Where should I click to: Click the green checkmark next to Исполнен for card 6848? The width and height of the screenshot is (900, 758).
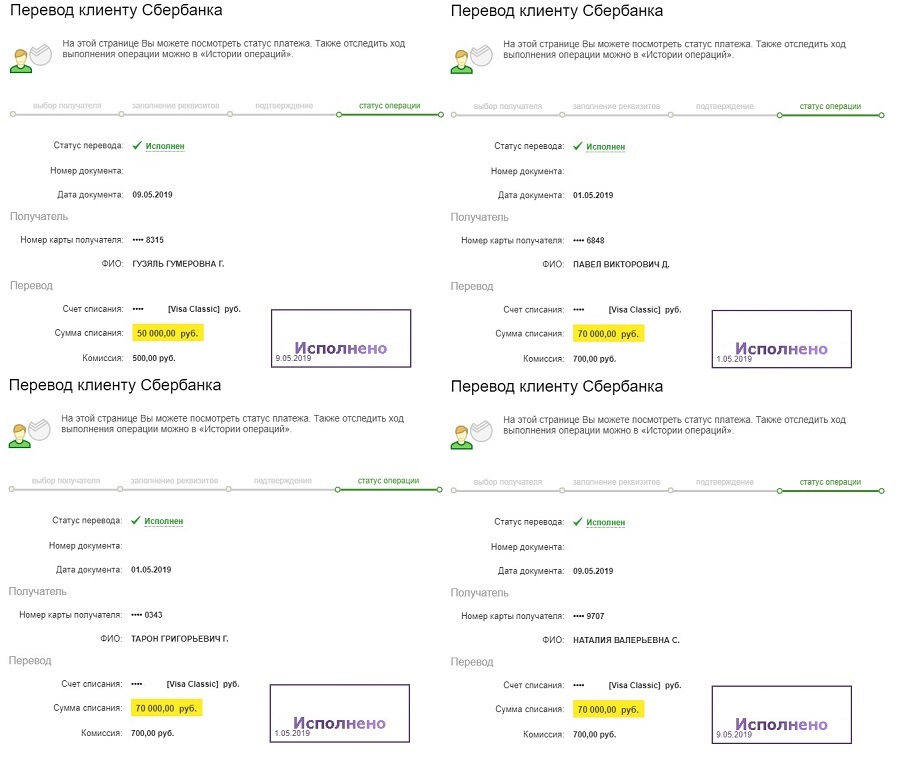click(577, 146)
